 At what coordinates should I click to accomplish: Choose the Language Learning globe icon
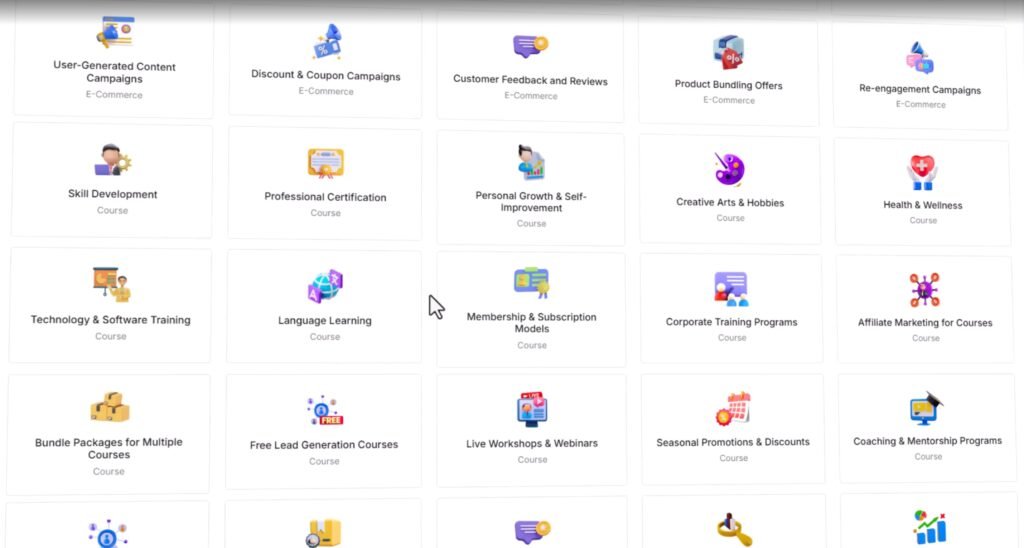325,286
